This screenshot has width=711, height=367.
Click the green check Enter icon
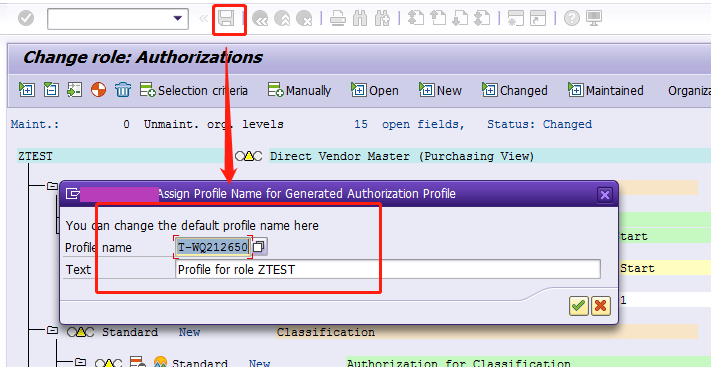click(x=26, y=19)
